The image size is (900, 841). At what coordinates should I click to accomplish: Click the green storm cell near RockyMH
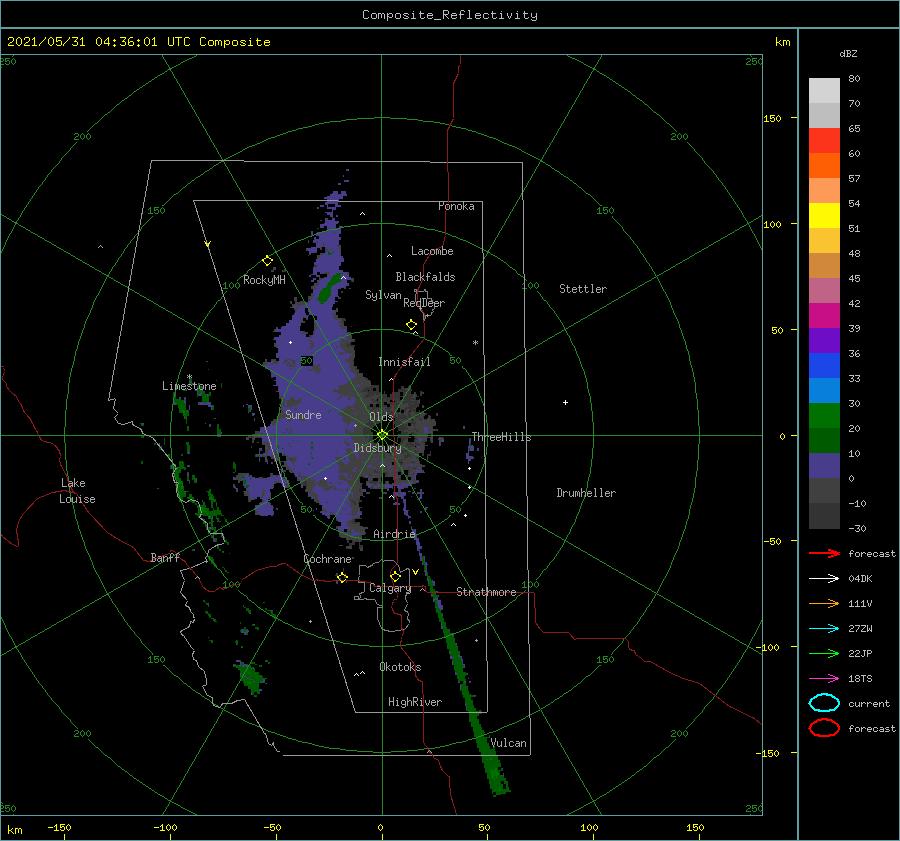point(329,288)
